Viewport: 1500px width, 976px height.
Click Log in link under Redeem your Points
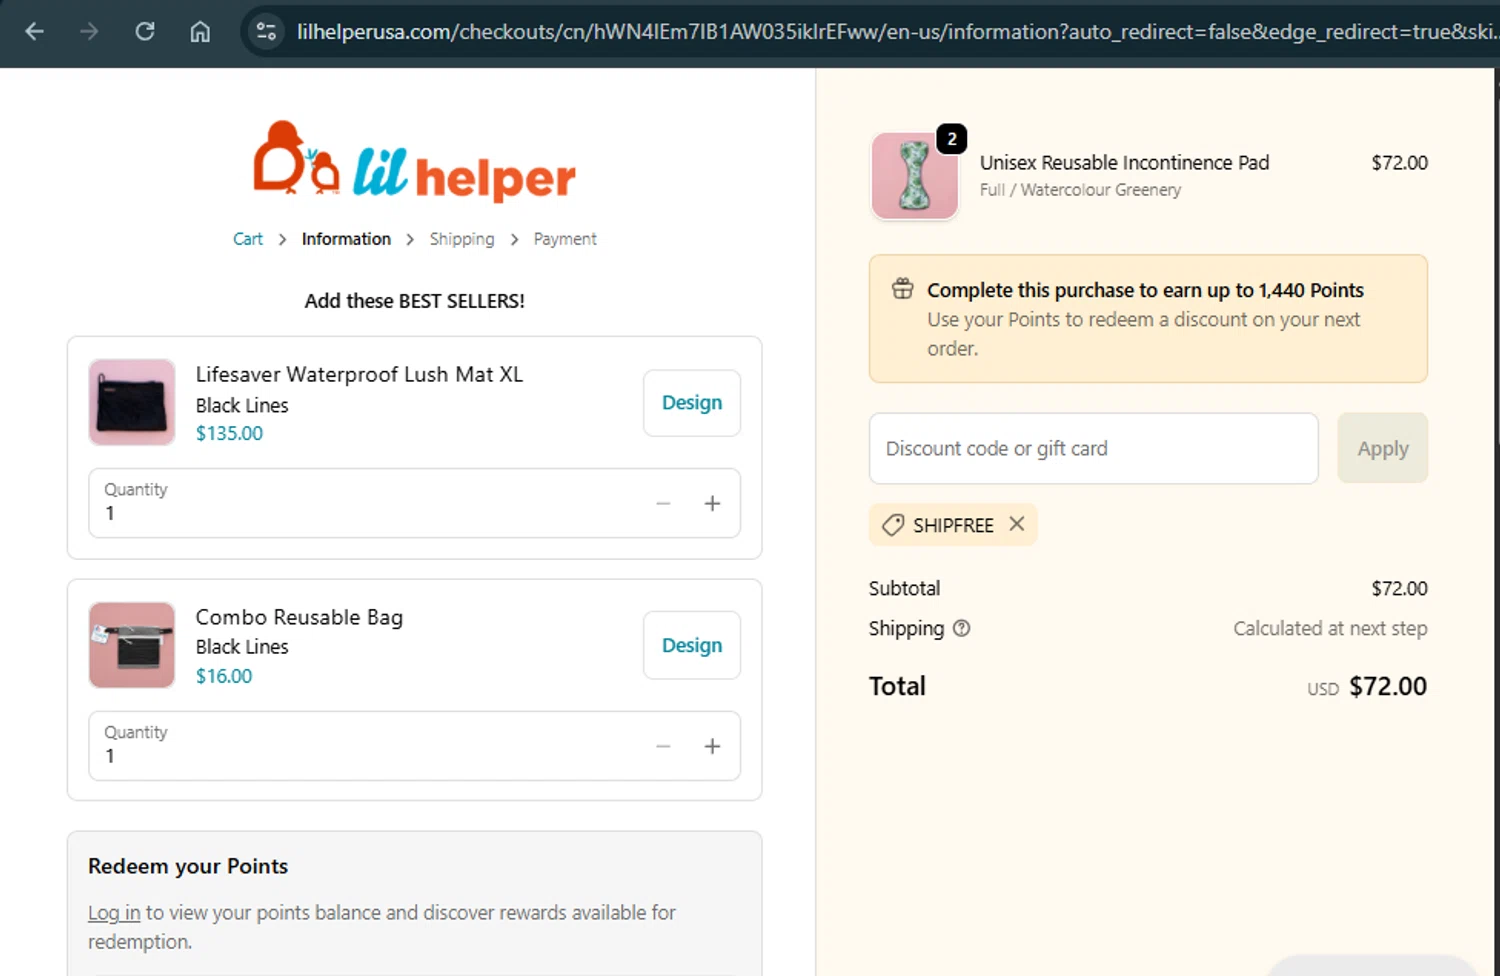pos(114,913)
